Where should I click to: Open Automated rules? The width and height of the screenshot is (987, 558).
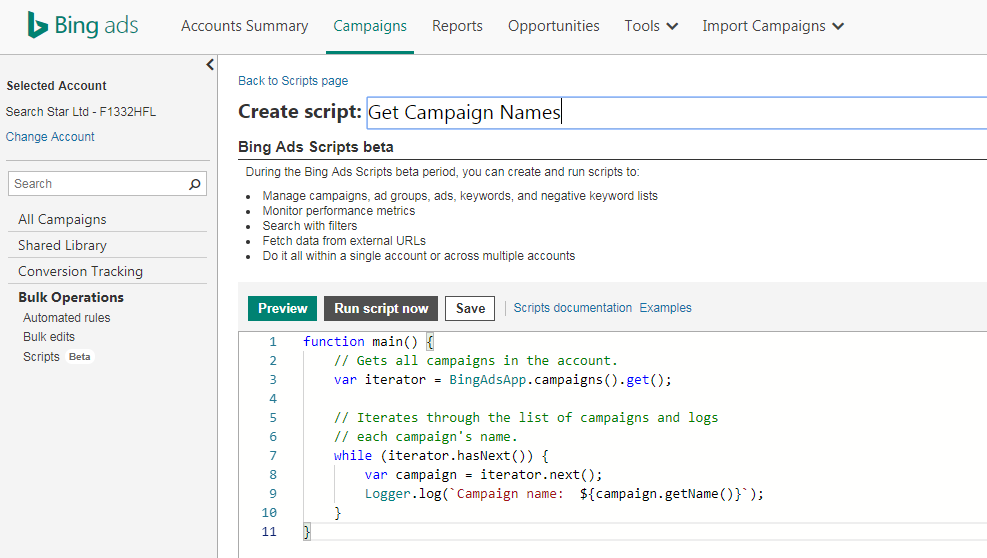click(67, 318)
